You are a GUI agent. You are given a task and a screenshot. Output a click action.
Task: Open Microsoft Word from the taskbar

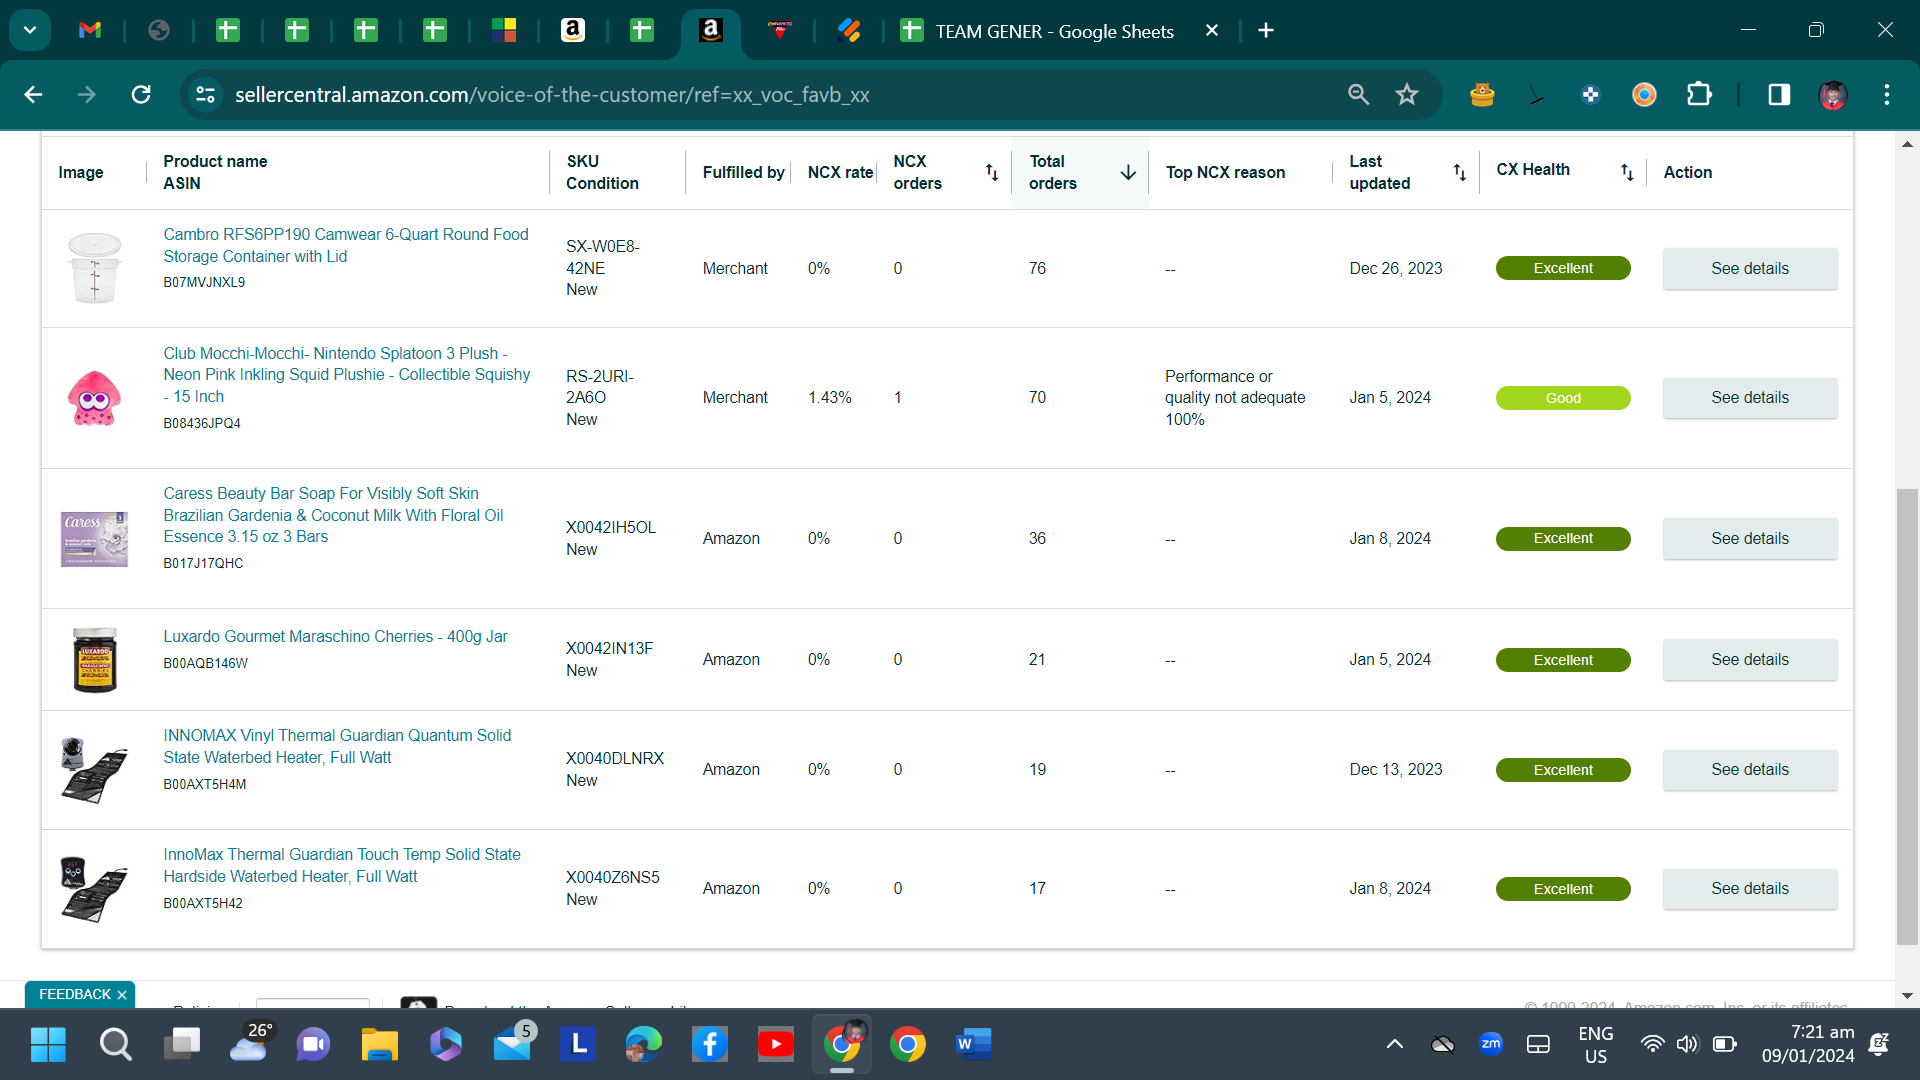(x=973, y=1045)
